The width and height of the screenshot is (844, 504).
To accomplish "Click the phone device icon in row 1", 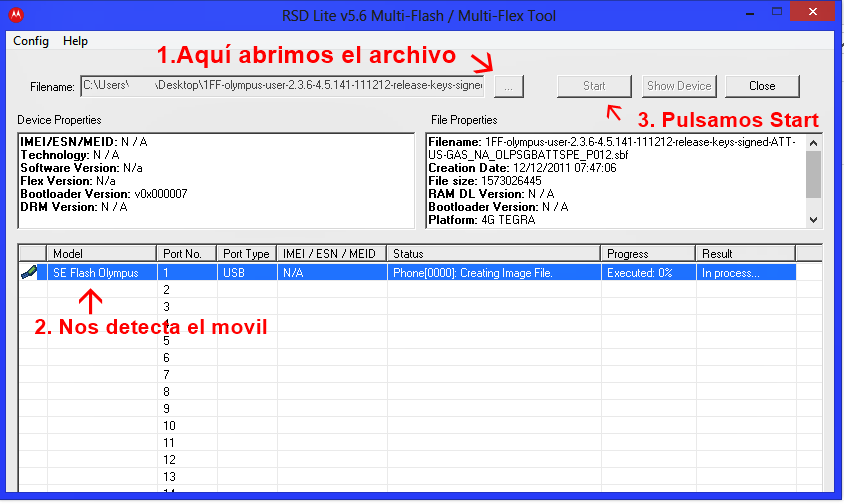I will point(30,272).
